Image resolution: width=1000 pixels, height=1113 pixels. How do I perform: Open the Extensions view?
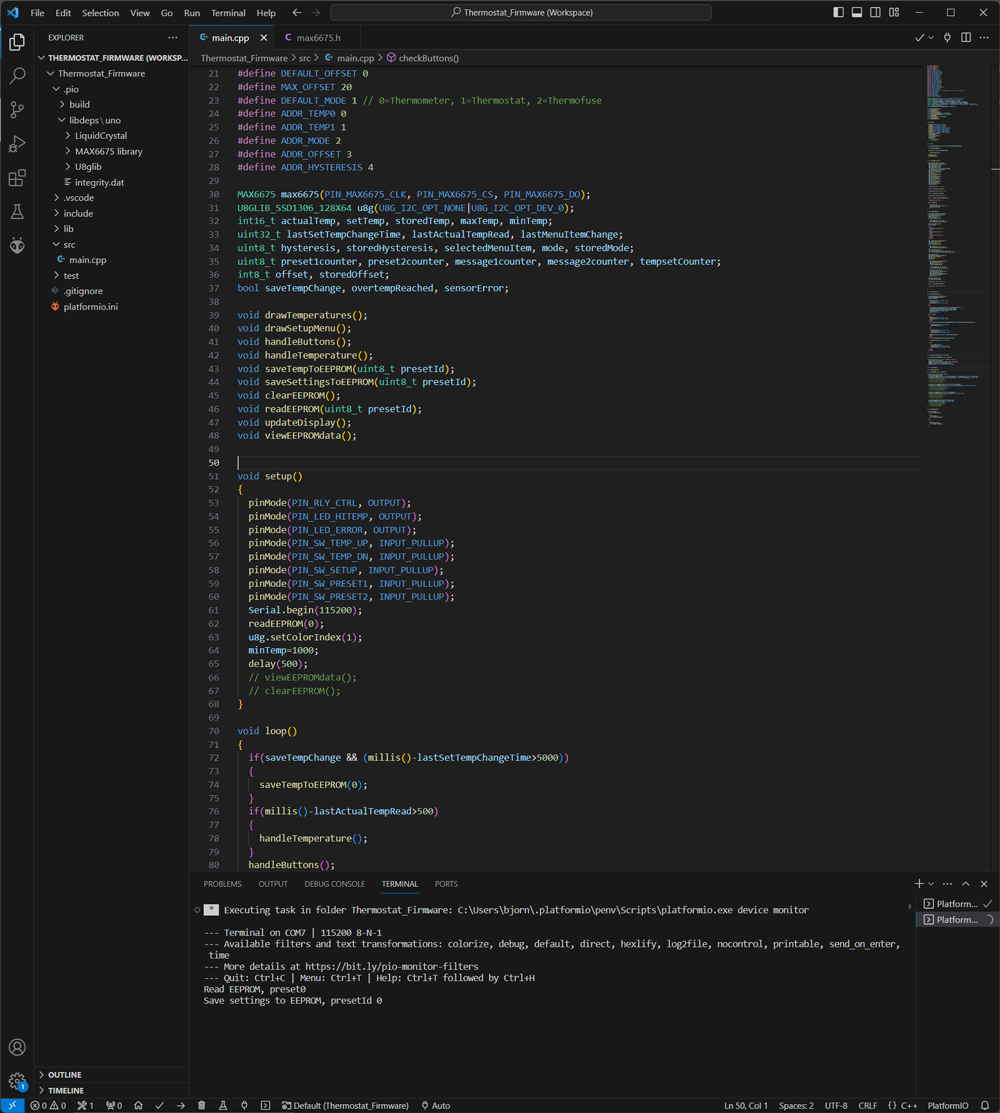click(x=17, y=178)
